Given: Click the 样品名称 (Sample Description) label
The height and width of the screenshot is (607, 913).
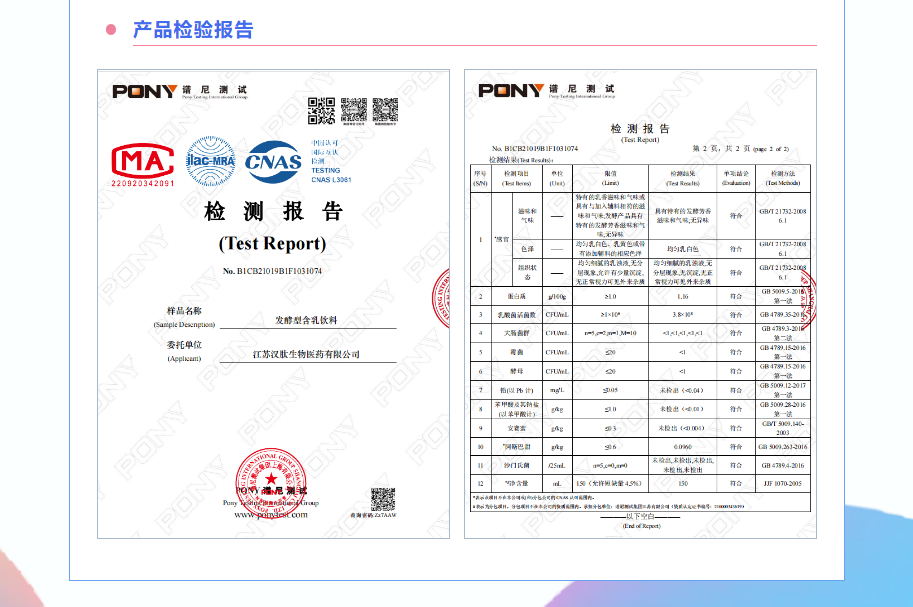Looking at the screenshot, I should pos(184,317).
